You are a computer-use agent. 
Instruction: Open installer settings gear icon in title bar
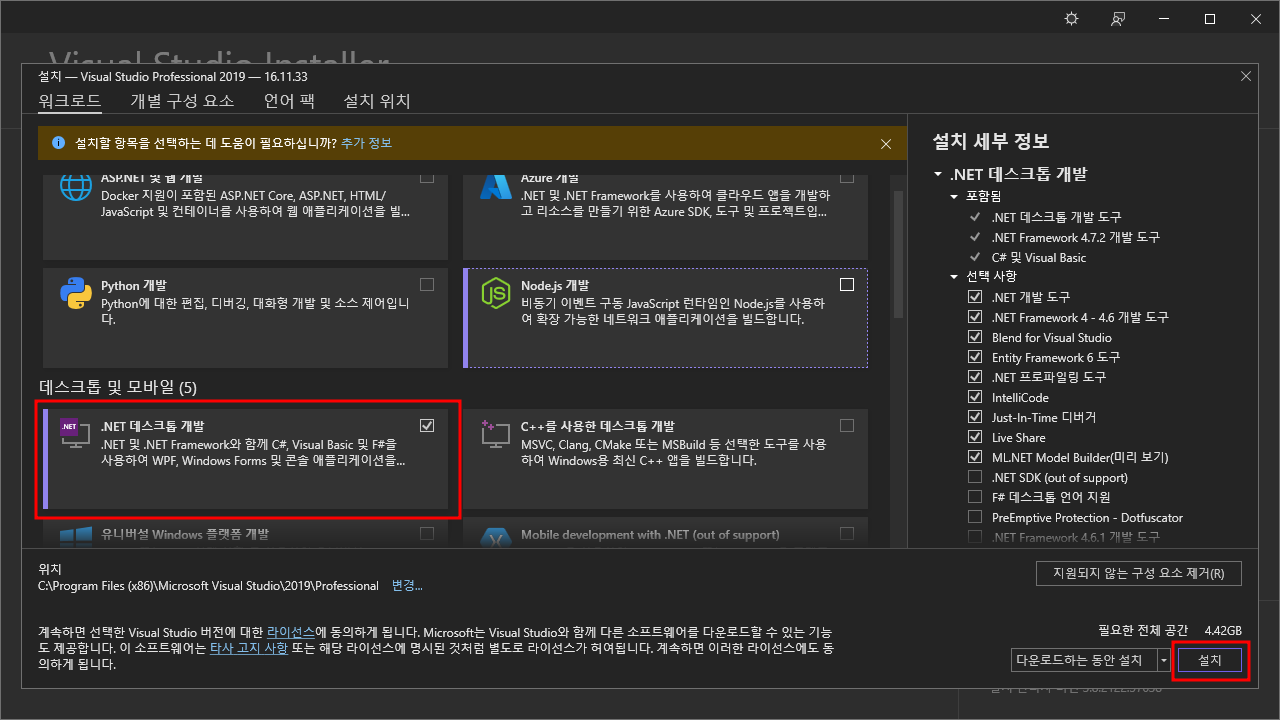pos(1072,19)
